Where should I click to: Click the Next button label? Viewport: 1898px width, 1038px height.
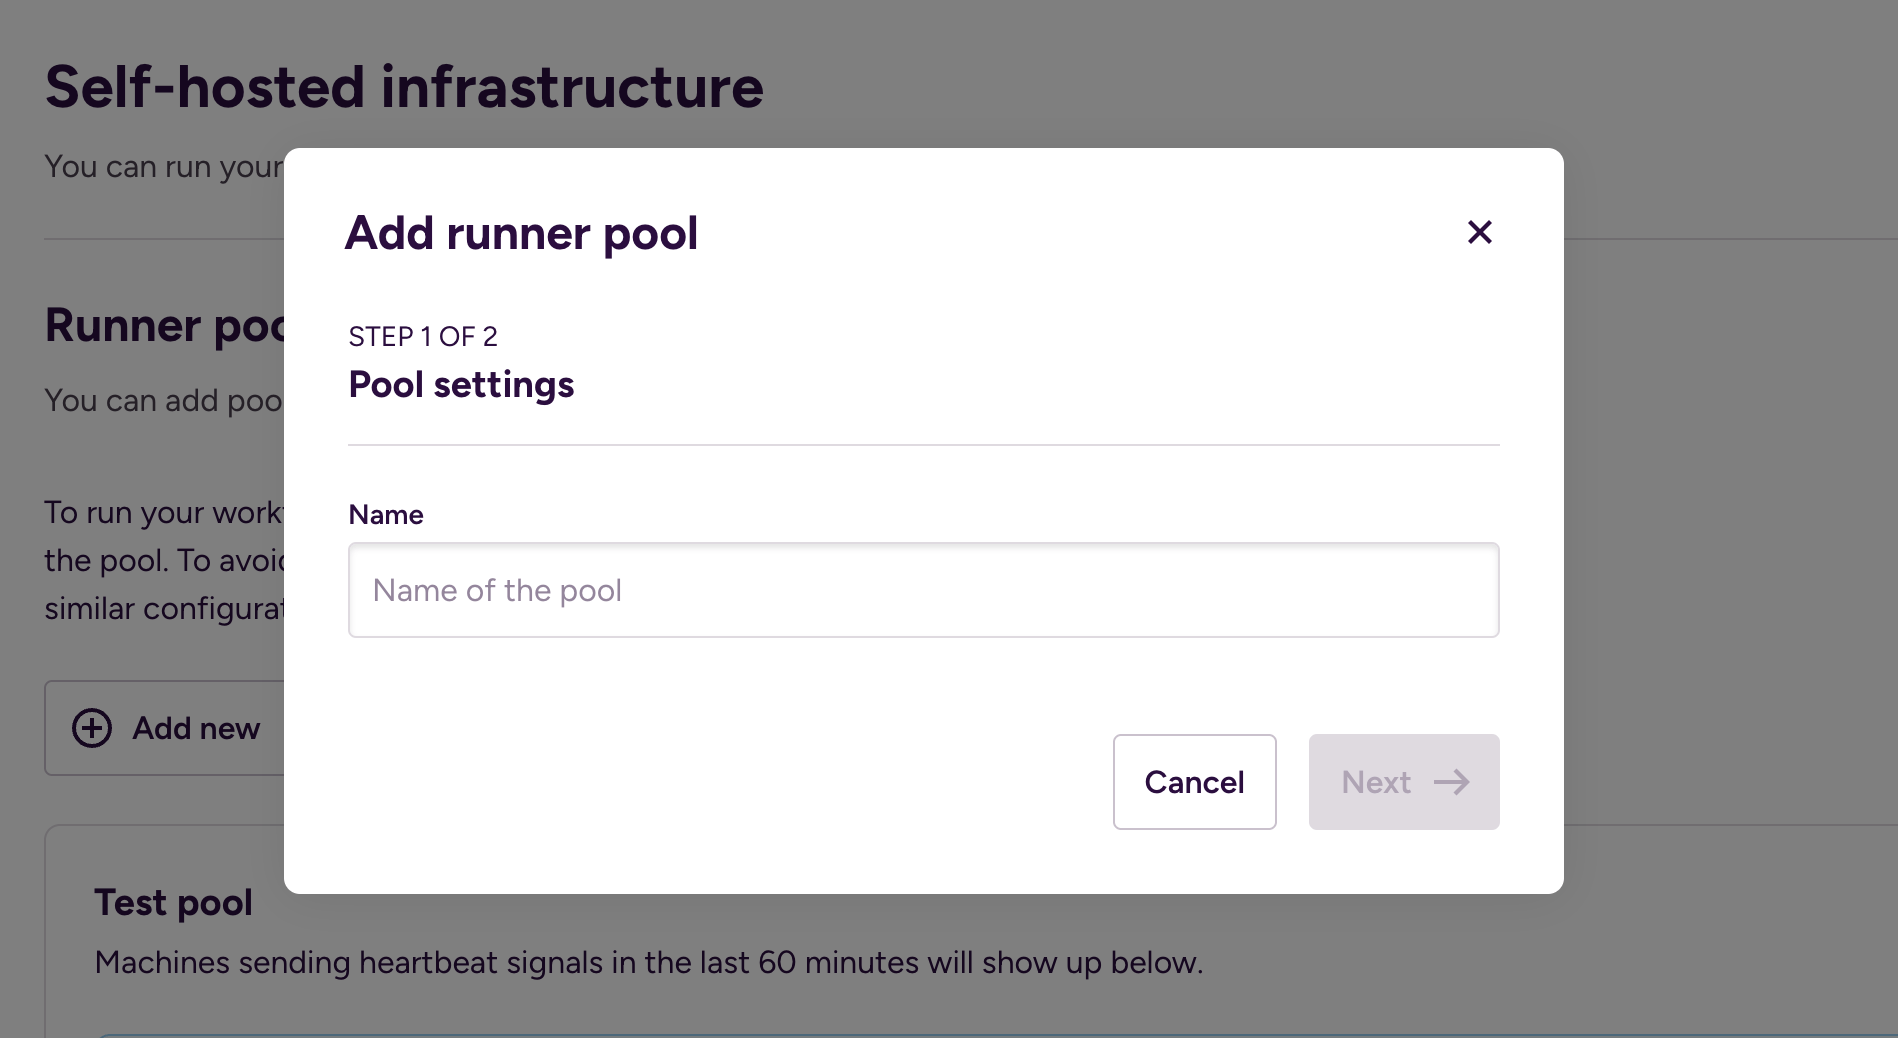point(1375,782)
